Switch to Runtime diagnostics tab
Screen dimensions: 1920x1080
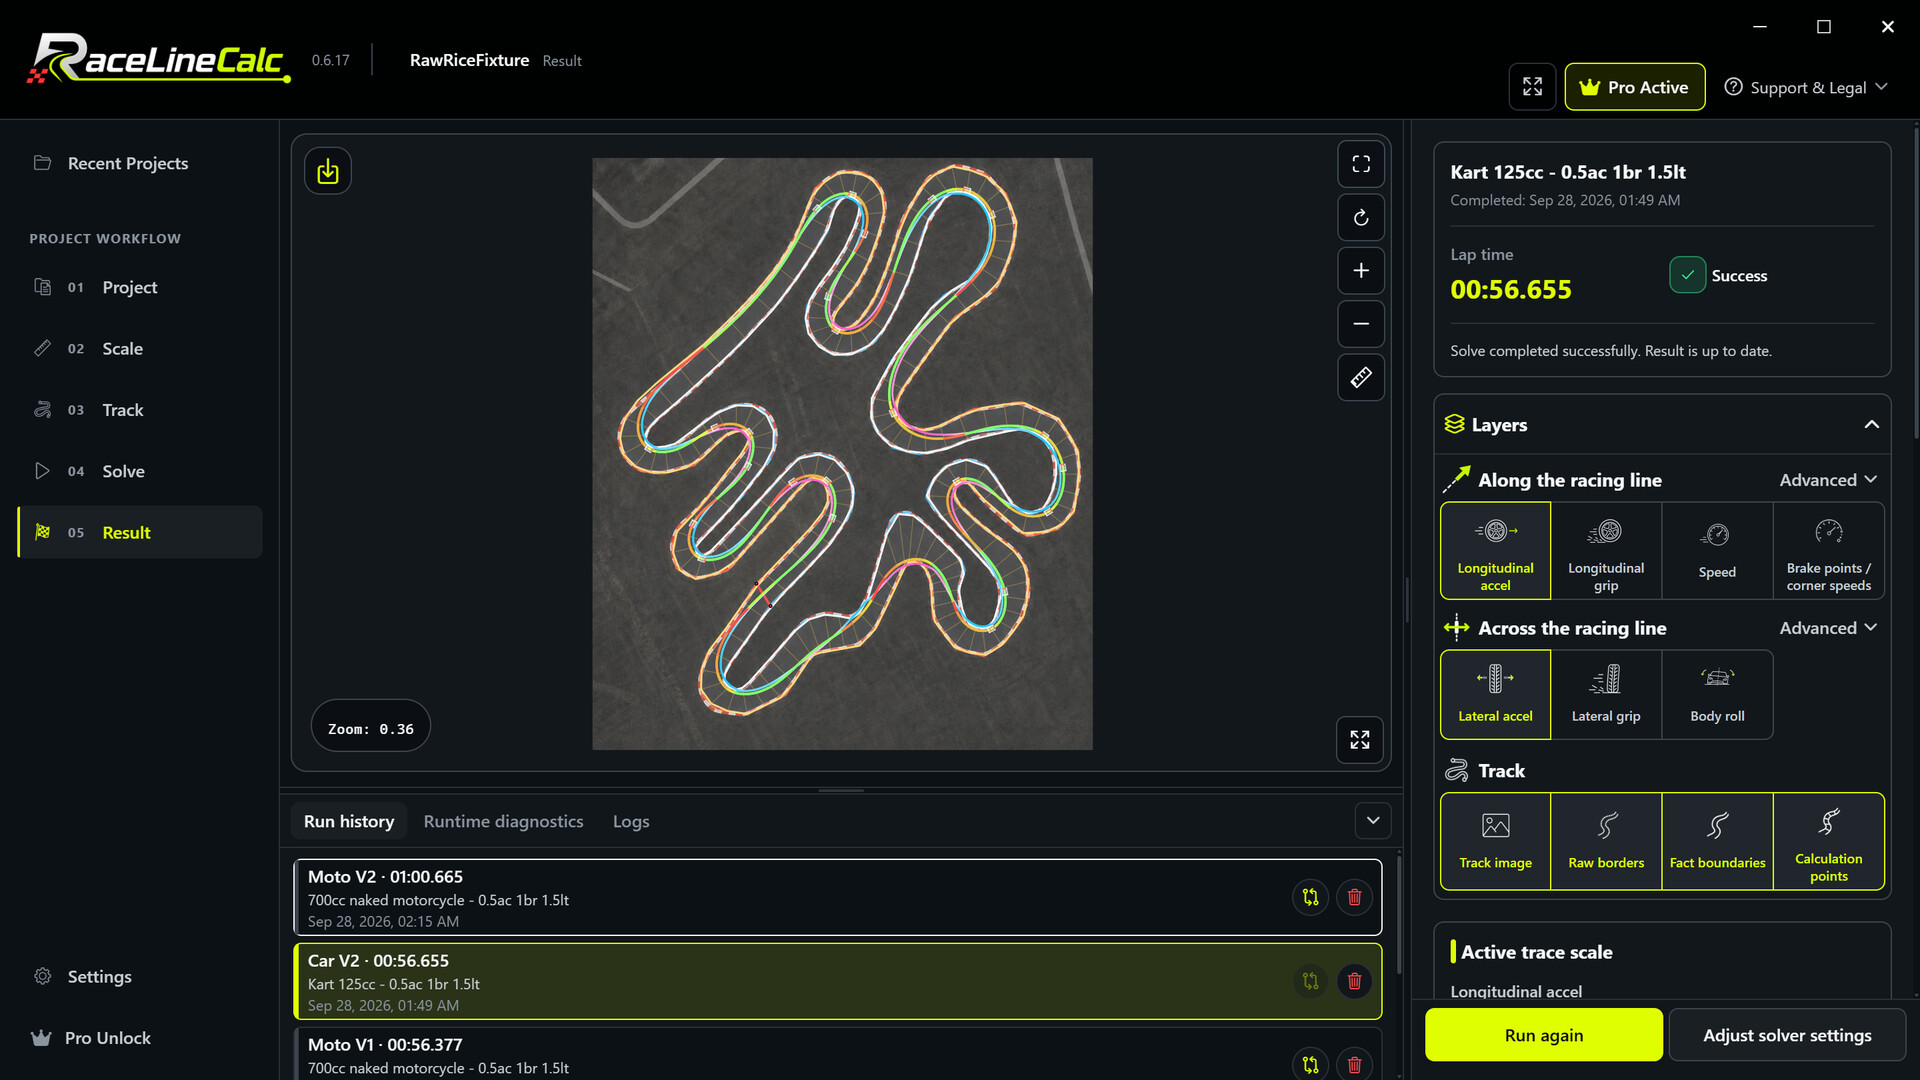[503, 821]
